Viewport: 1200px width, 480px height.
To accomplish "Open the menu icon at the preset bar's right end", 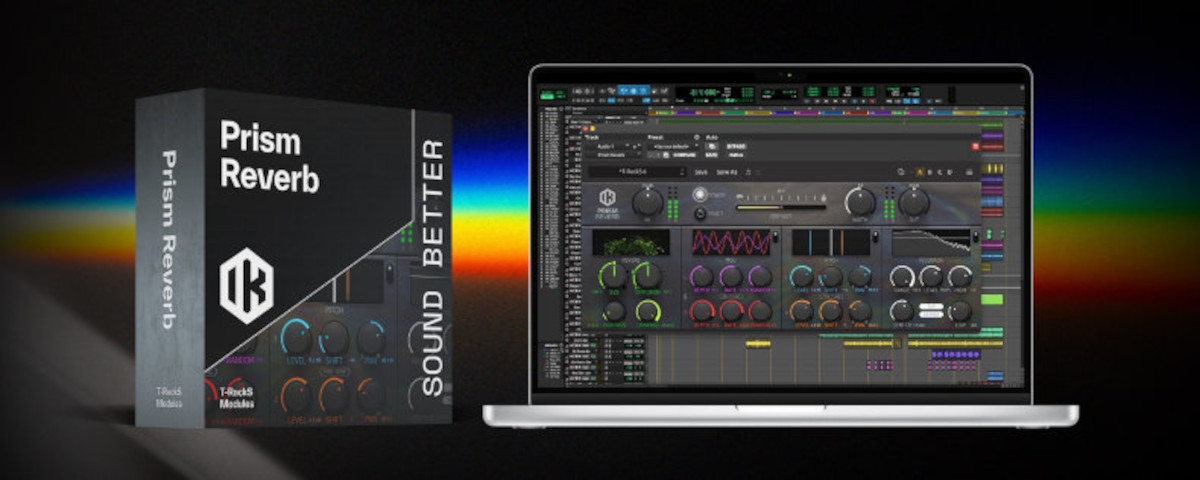I will point(969,172).
